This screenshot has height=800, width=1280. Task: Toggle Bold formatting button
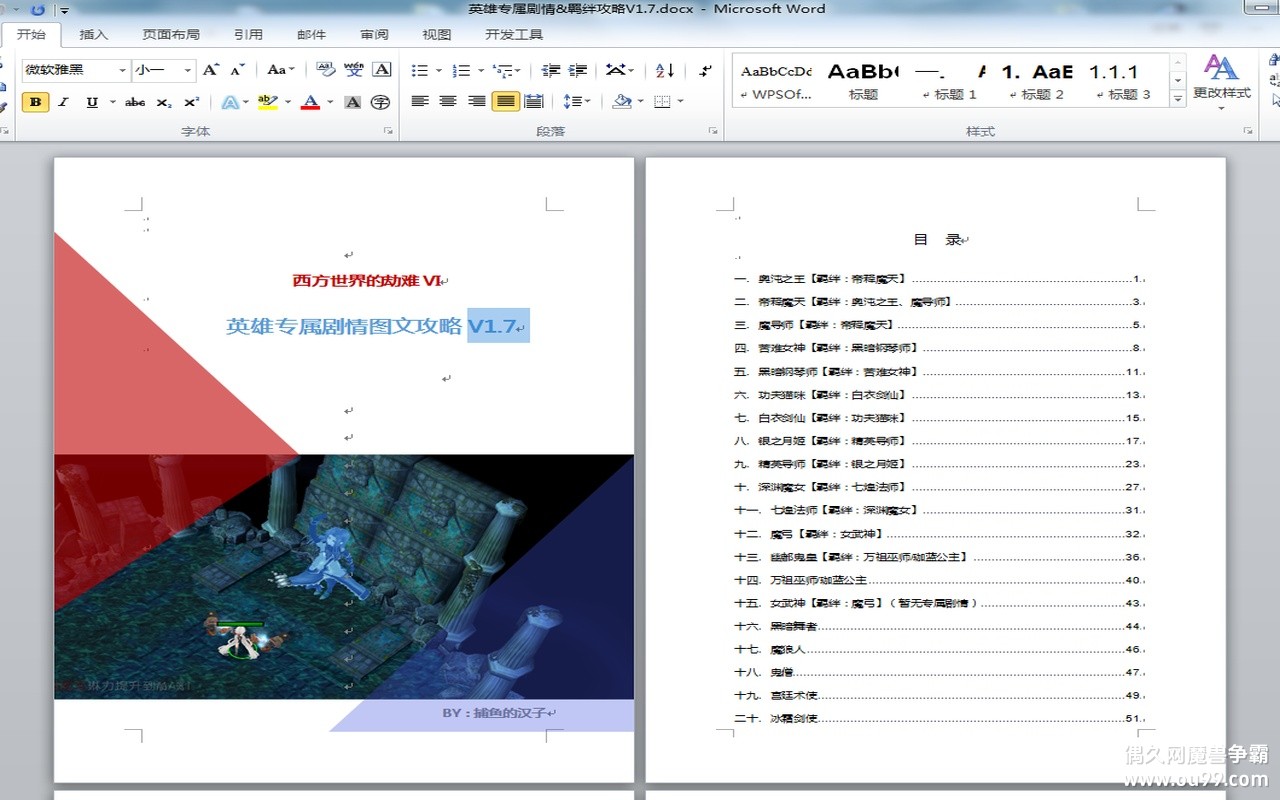pos(35,102)
